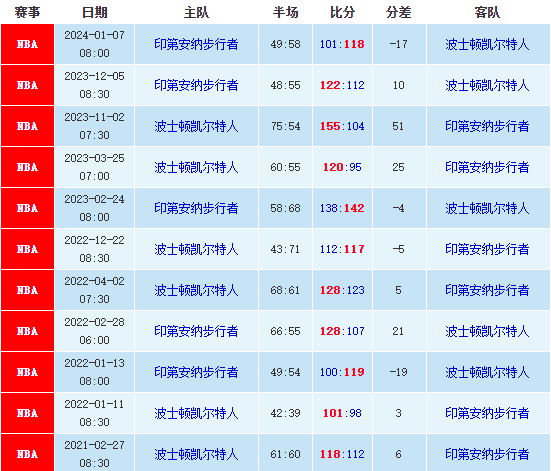The height and width of the screenshot is (471, 551).
Task: Click the NBA cell in the 2024-01-07 row
Action: tap(27, 44)
